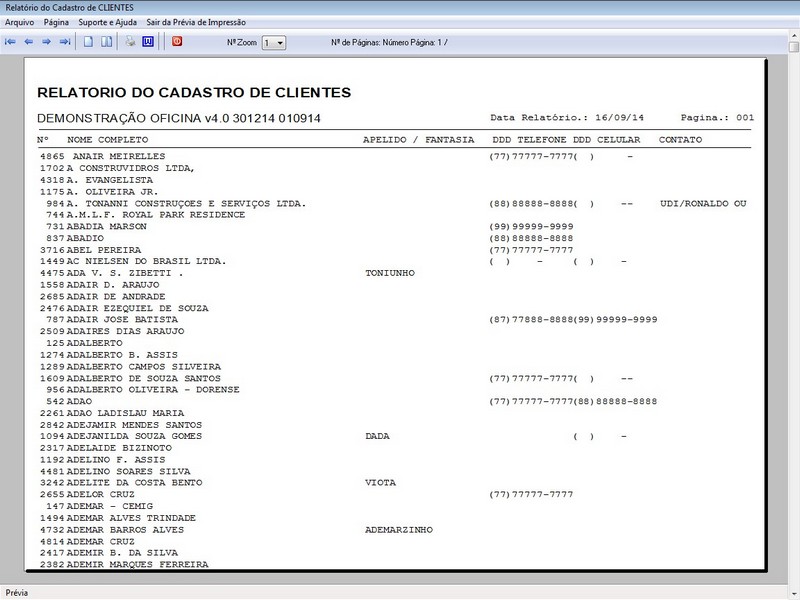
Task: Select row A. OLIVEIRA JR.
Action: click(x=393, y=192)
